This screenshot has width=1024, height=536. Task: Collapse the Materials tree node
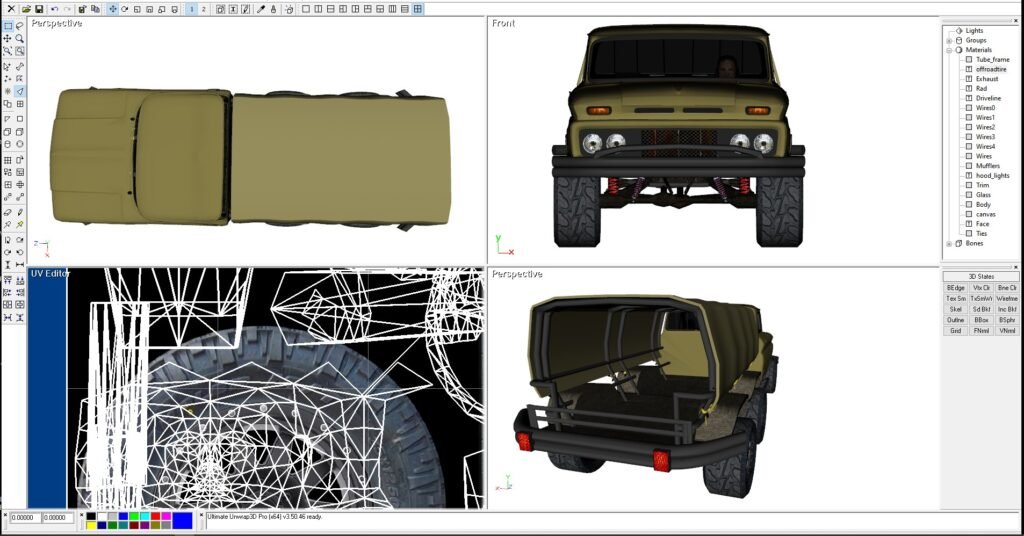pyautogui.click(x=948, y=49)
